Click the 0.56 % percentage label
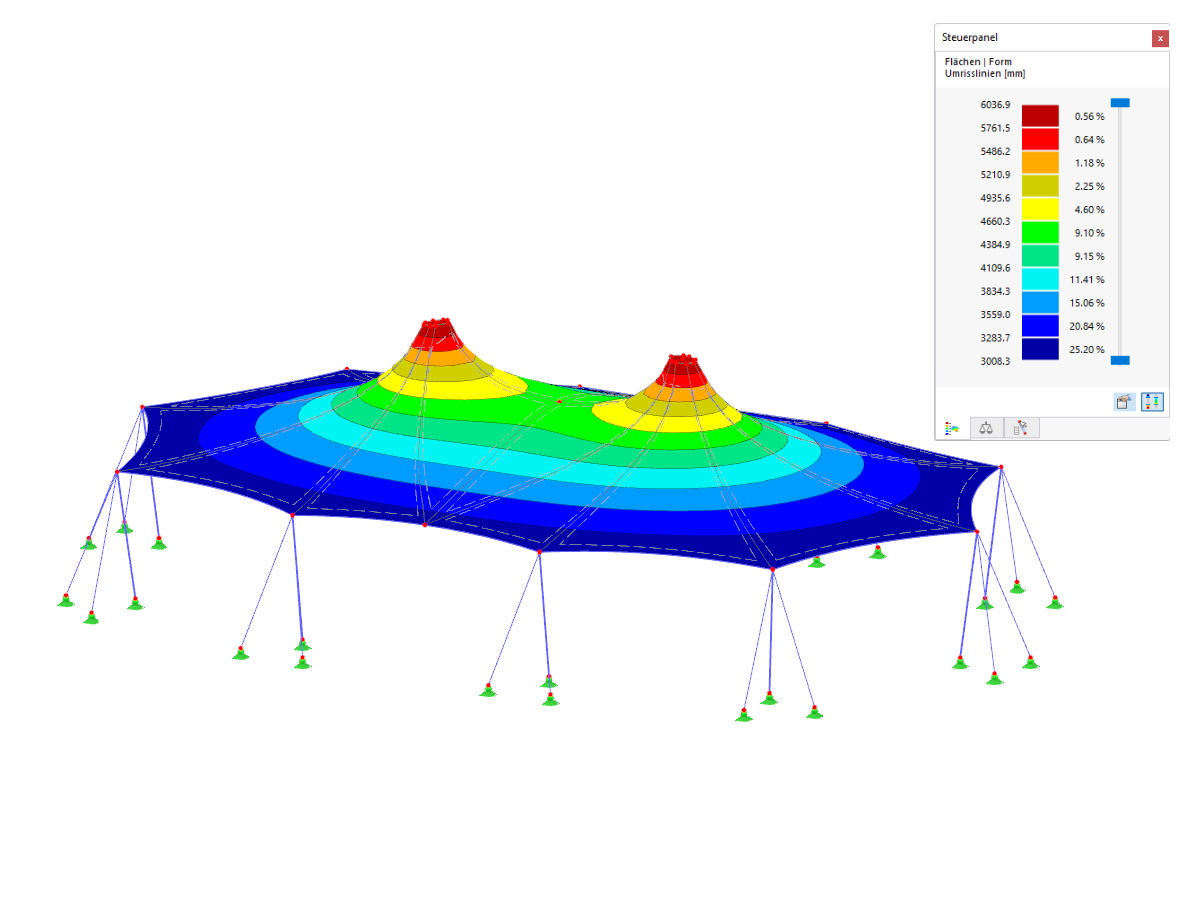Screen dimensions: 1200x900 point(1090,116)
